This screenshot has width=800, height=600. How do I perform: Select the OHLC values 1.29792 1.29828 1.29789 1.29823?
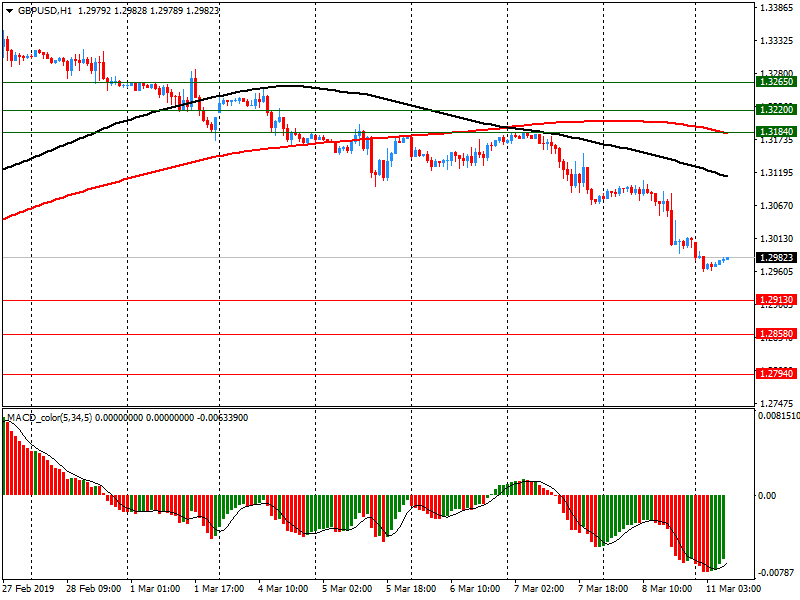tap(148, 11)
